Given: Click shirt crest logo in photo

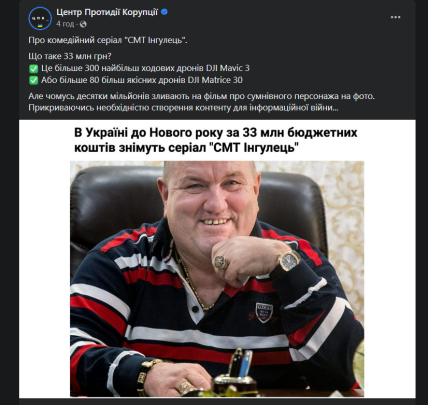Looking at the screenshot, I should pyautogui.click(x=264, y=311).
